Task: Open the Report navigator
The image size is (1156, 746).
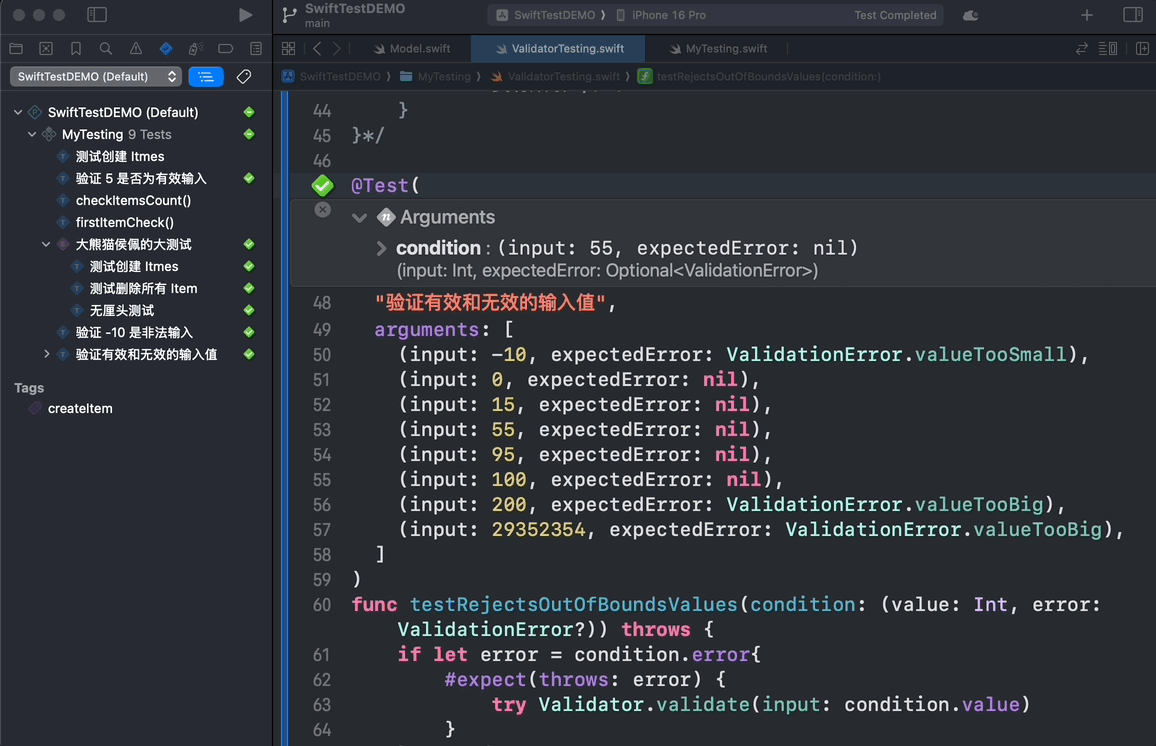Action: (256, 48)
